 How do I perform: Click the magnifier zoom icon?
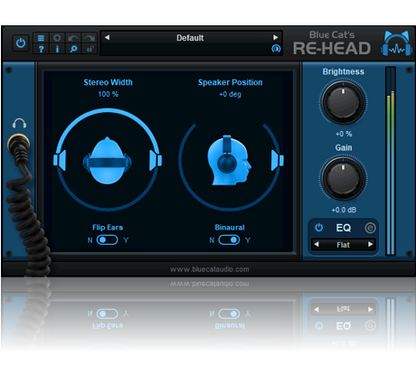73,49
